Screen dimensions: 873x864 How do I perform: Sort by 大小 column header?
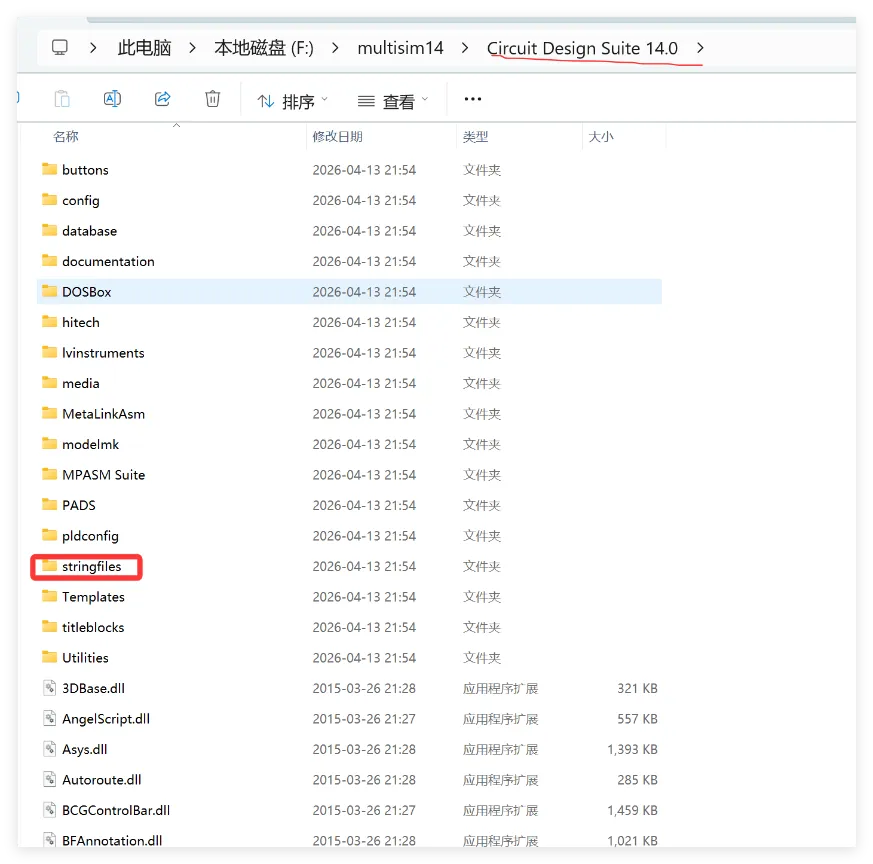pyautogui.click(x=601, y=136)
